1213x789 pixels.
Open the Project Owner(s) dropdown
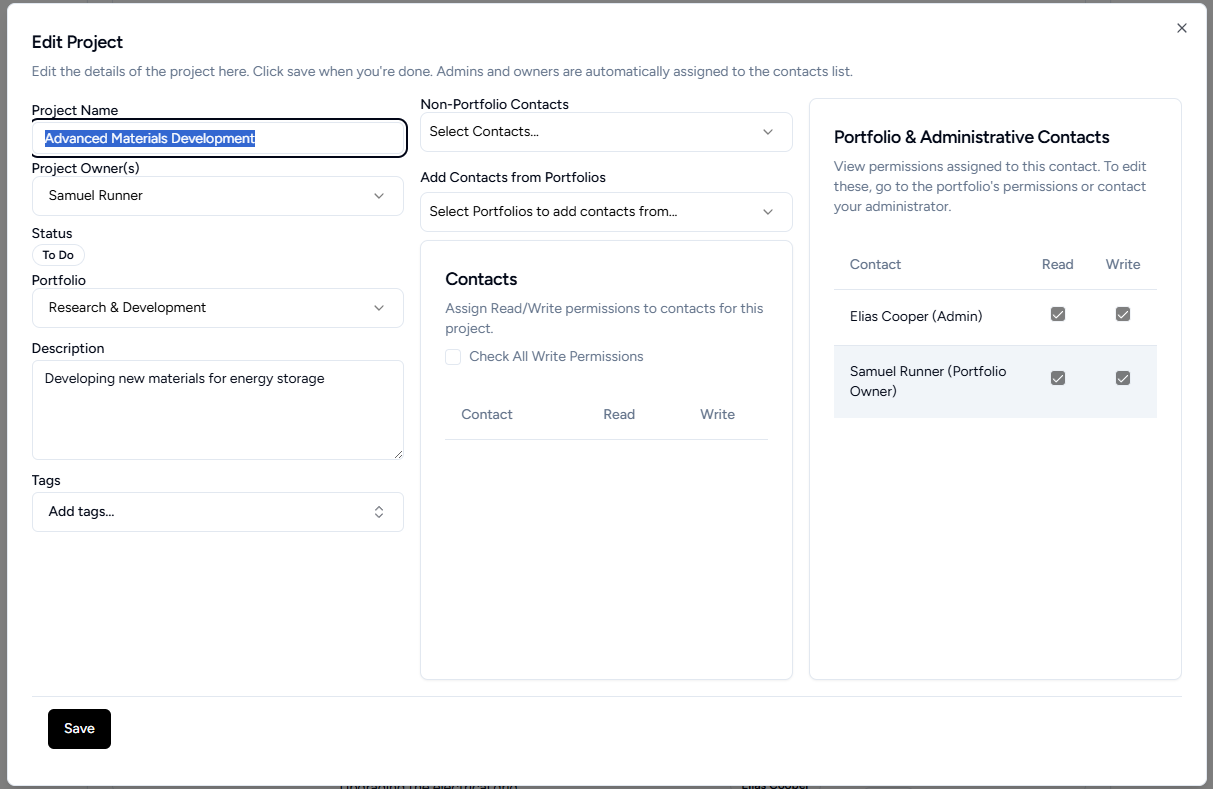pyautogui.click(x=217, y=196)
